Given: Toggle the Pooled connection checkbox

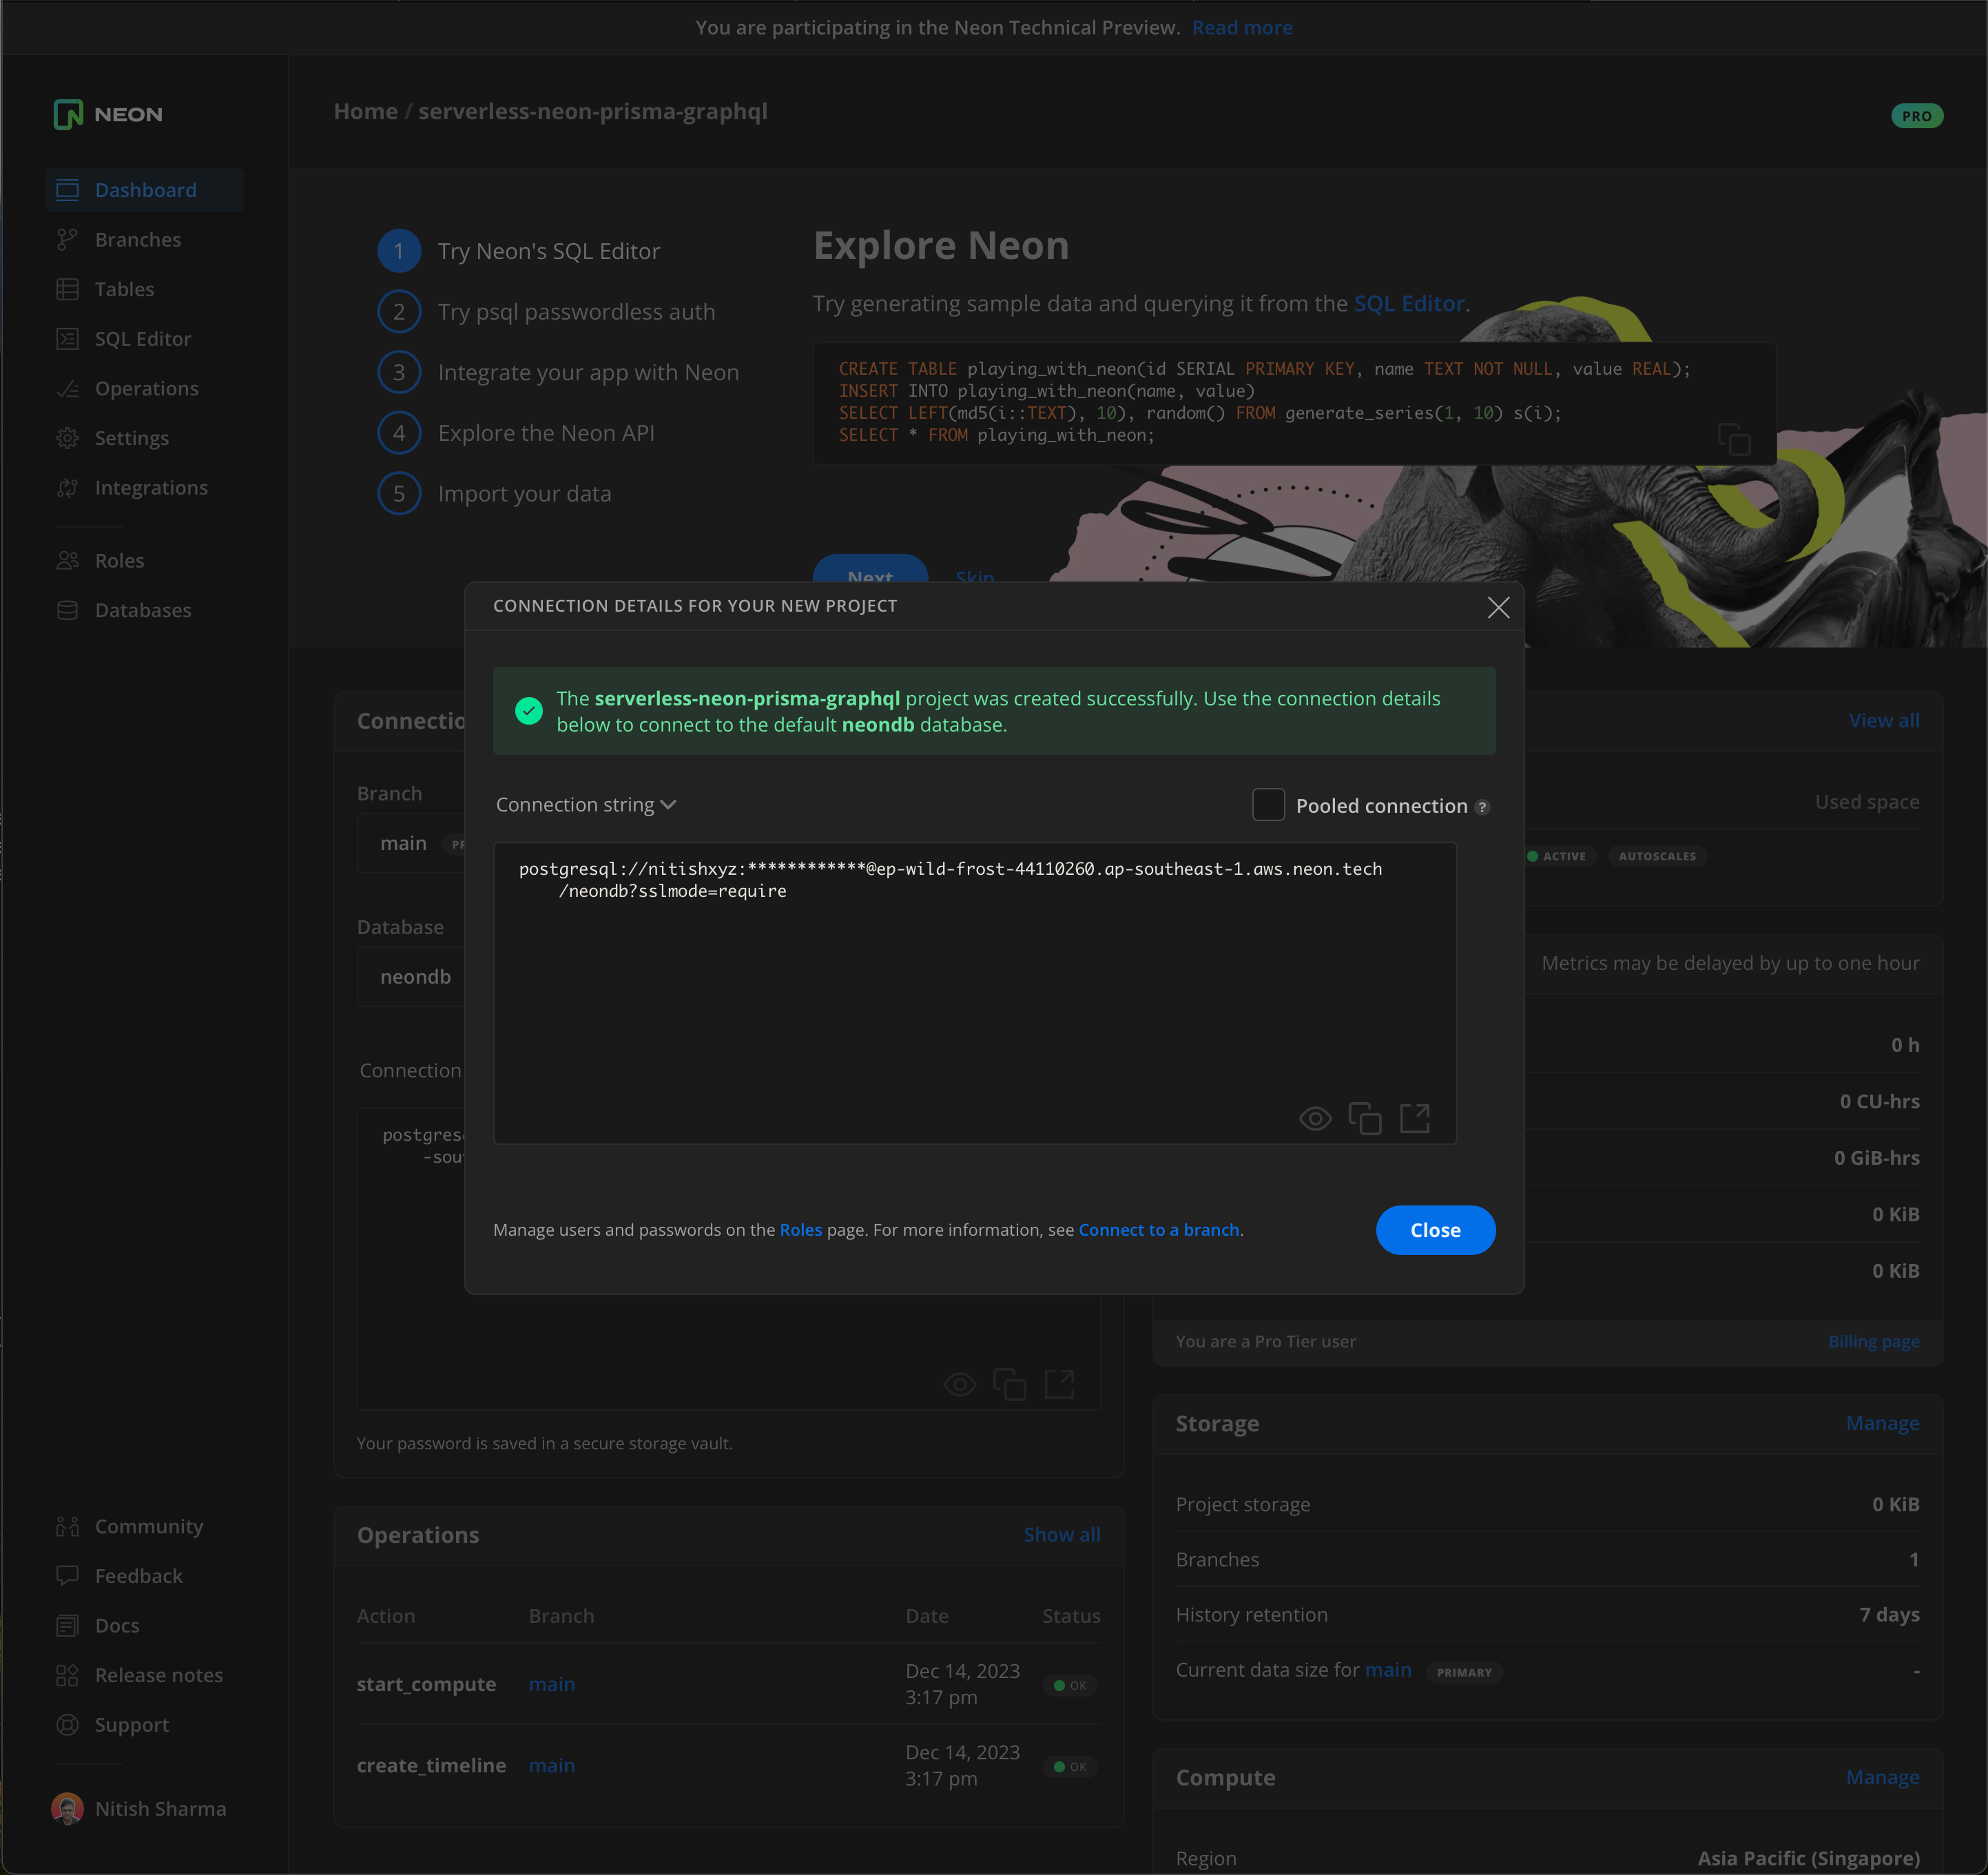Looking at the screenshot, I should pos(1268,805).
